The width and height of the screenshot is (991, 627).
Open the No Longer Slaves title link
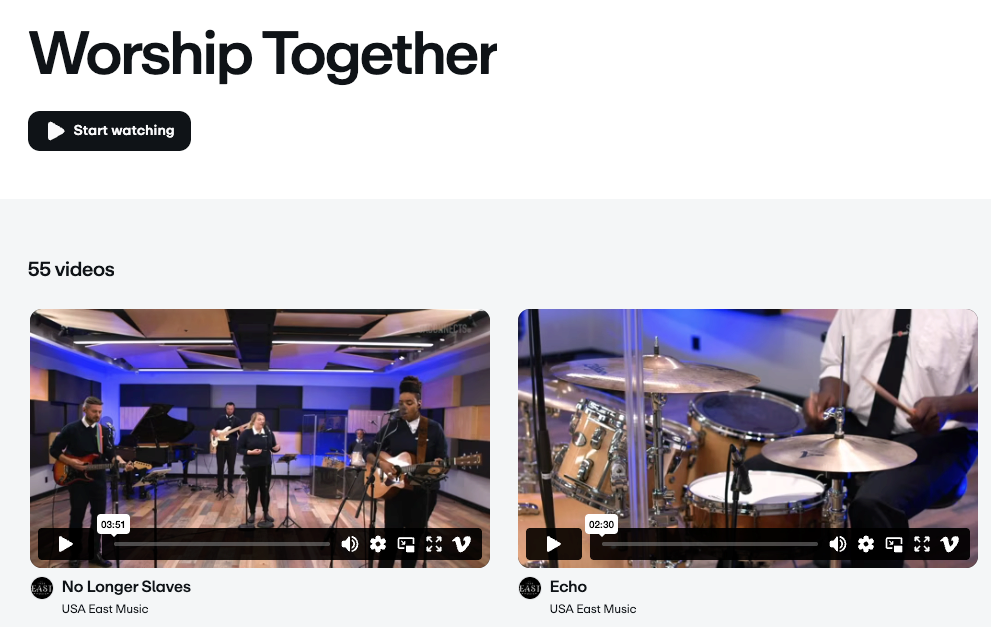(126, 587)
